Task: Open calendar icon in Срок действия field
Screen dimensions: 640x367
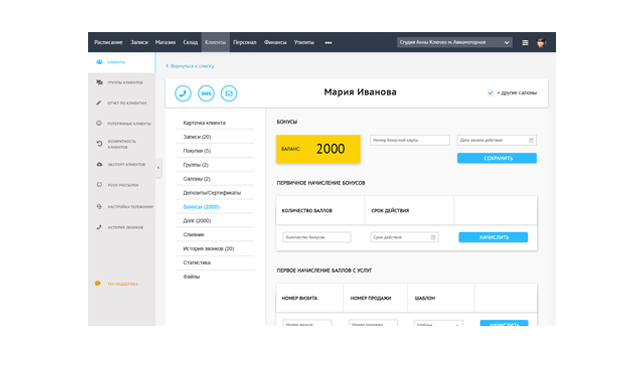Action: click(x=433, y=237)
